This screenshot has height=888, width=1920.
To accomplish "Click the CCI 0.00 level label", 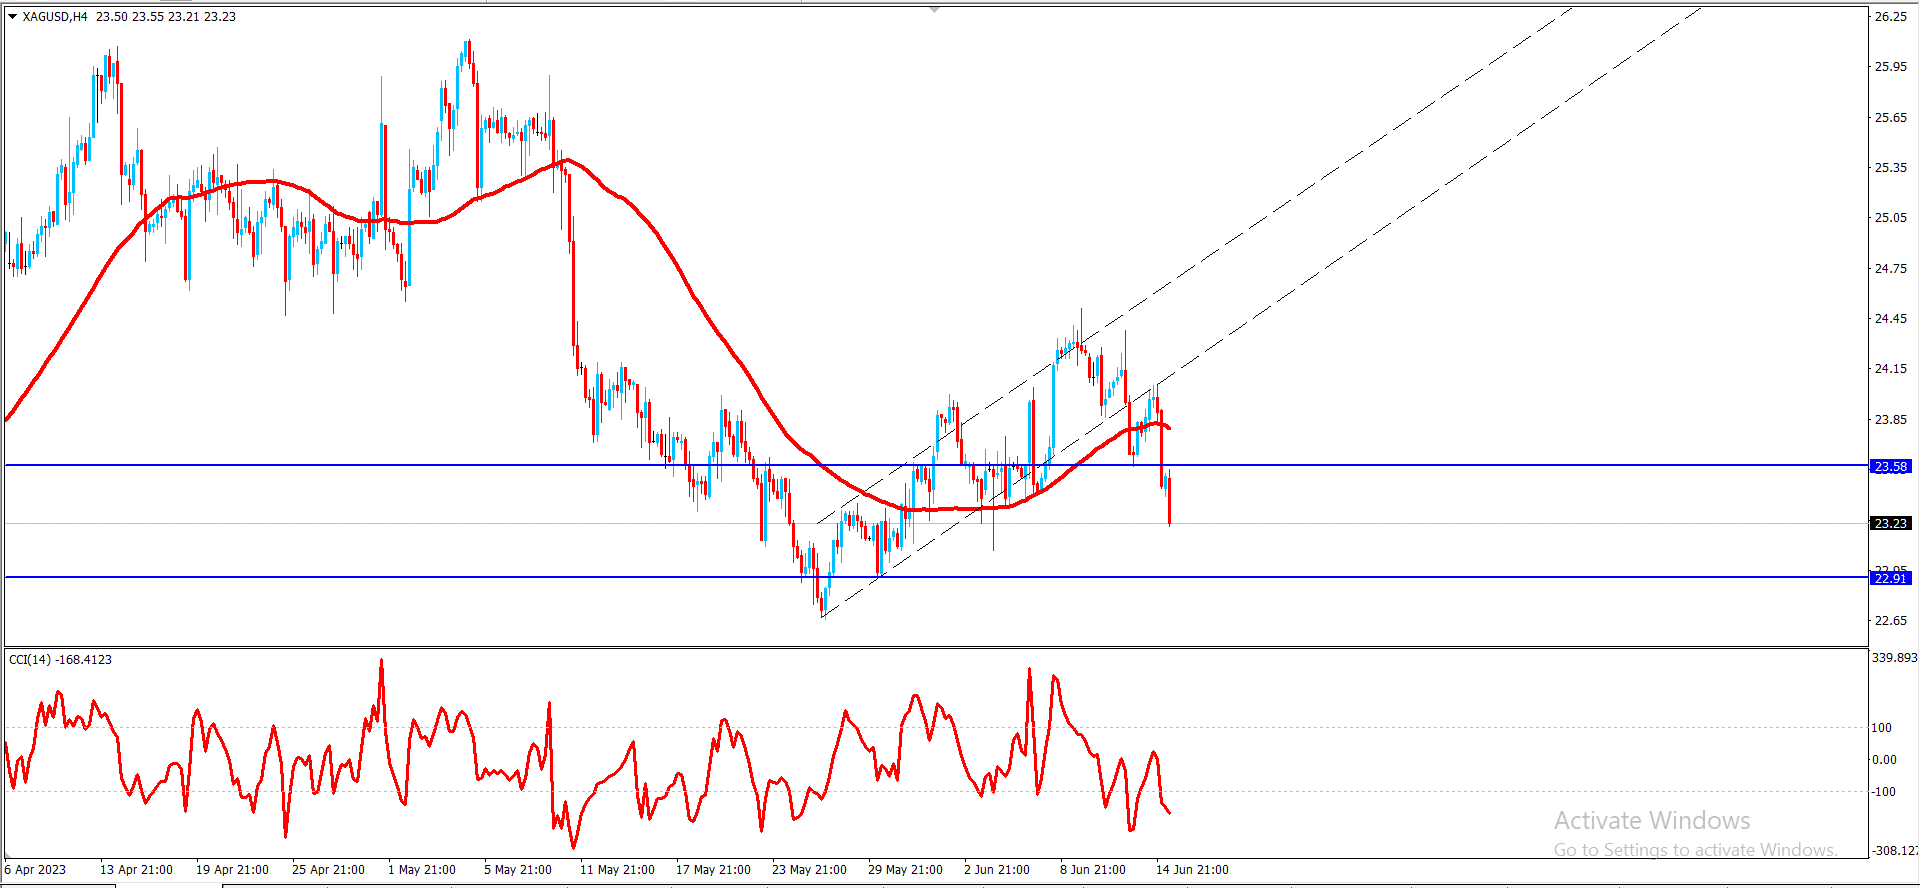I will coord(1884,759).
